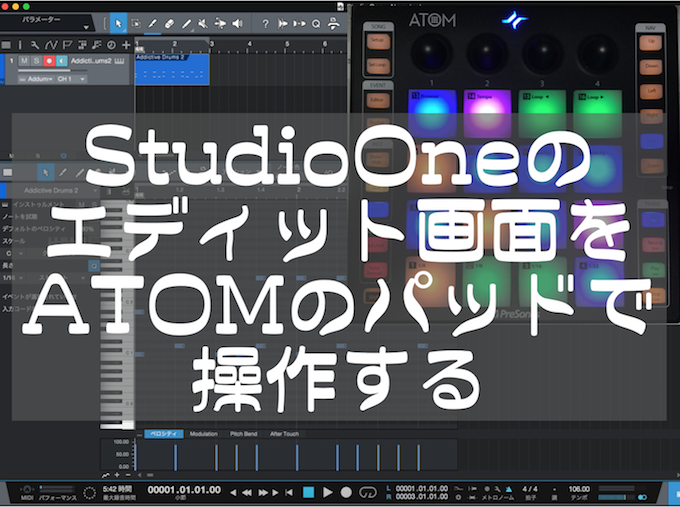Select the Range tool
The width and height of the screenshot is (680, 507).
136,23
